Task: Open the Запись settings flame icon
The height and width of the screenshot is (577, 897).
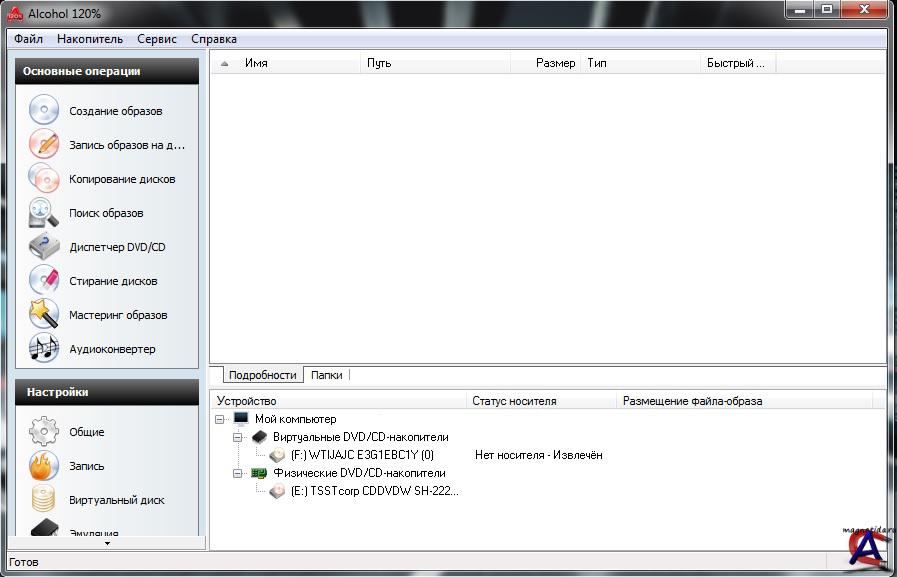Action: 44,466
